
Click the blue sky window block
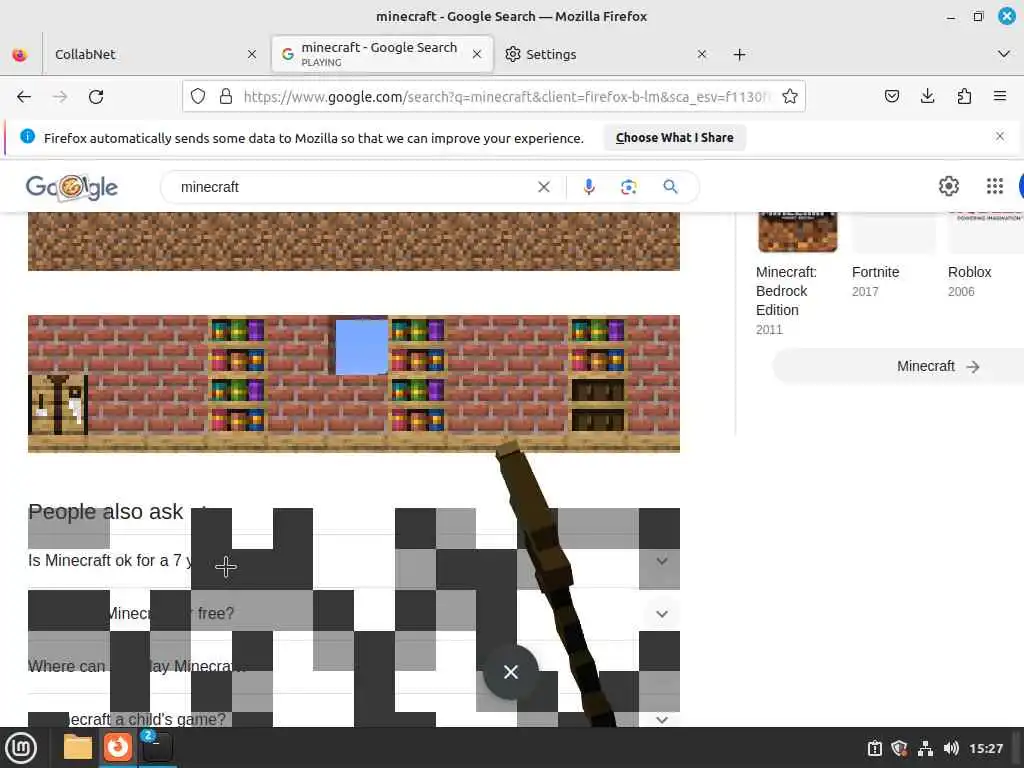click(361, 346)
